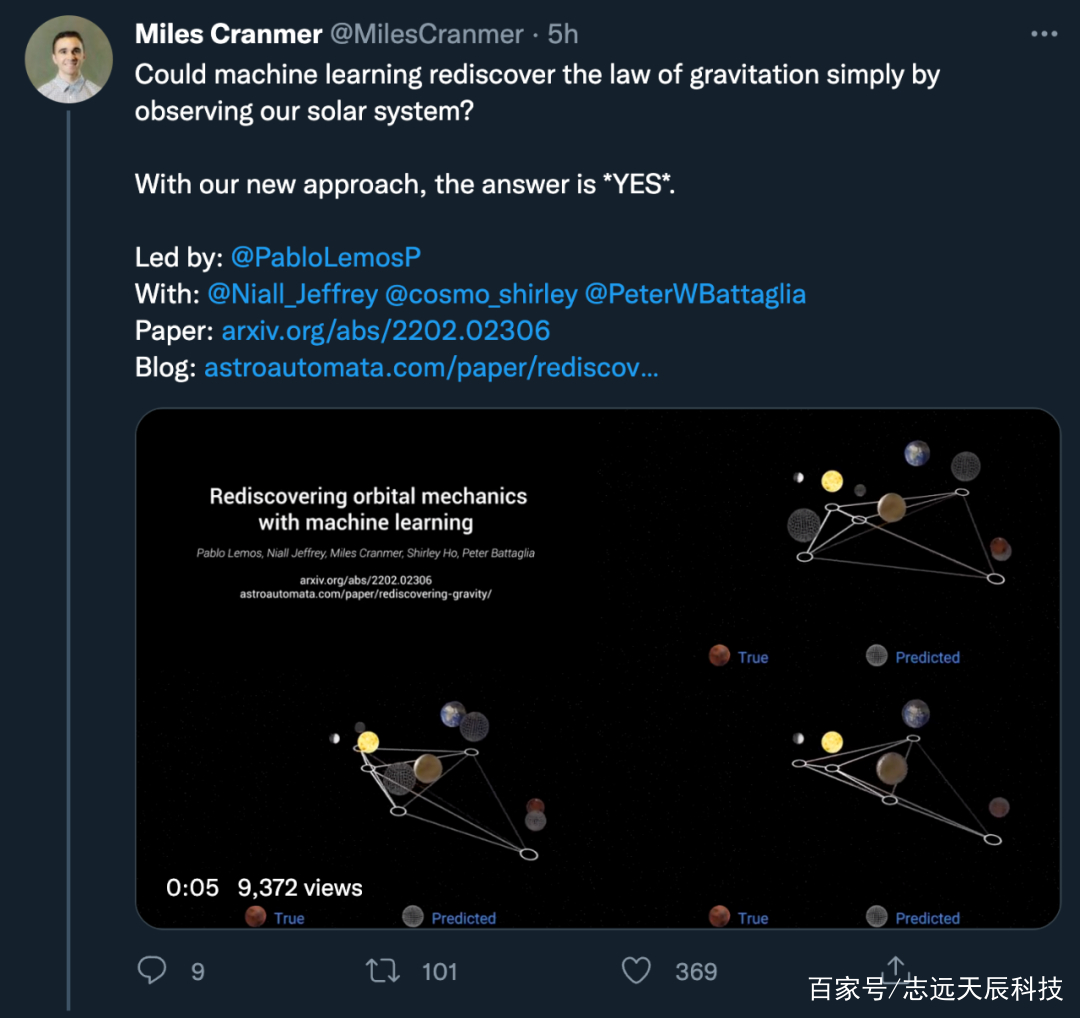Click the Miles Cranmer display name
This screenshot has height=1018, width=1080.
click(x=228, y=34)
